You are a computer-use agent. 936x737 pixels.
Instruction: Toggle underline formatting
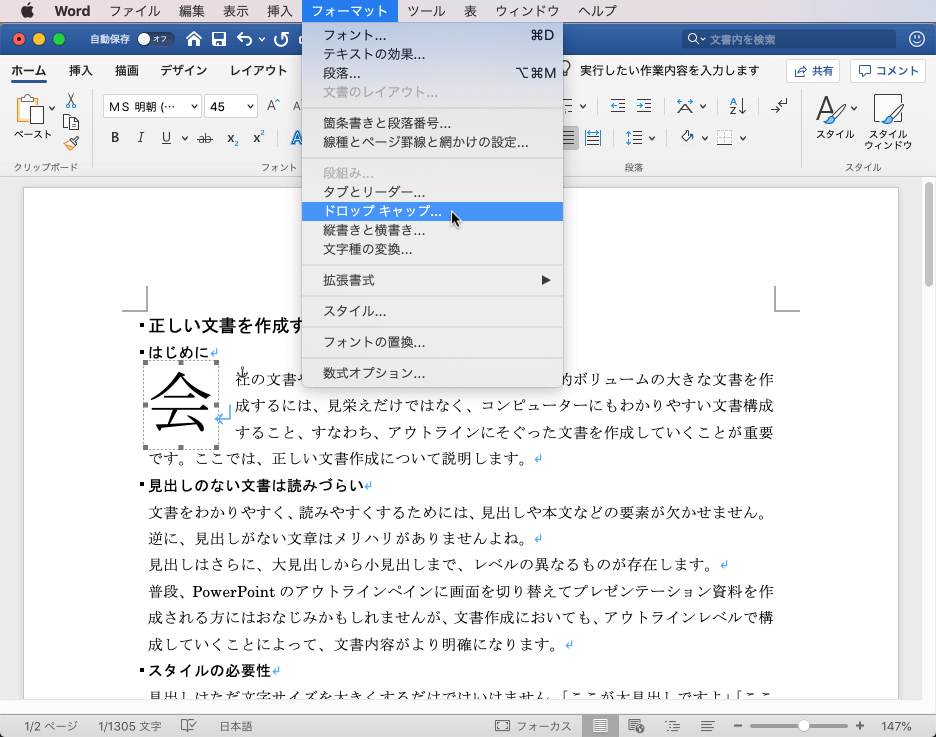(167, 138)
